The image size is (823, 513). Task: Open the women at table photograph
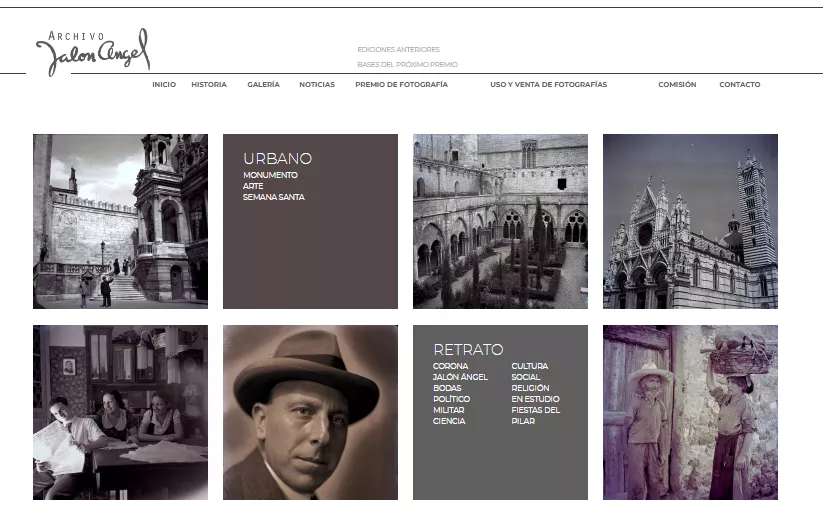click(x=120, y=412)
